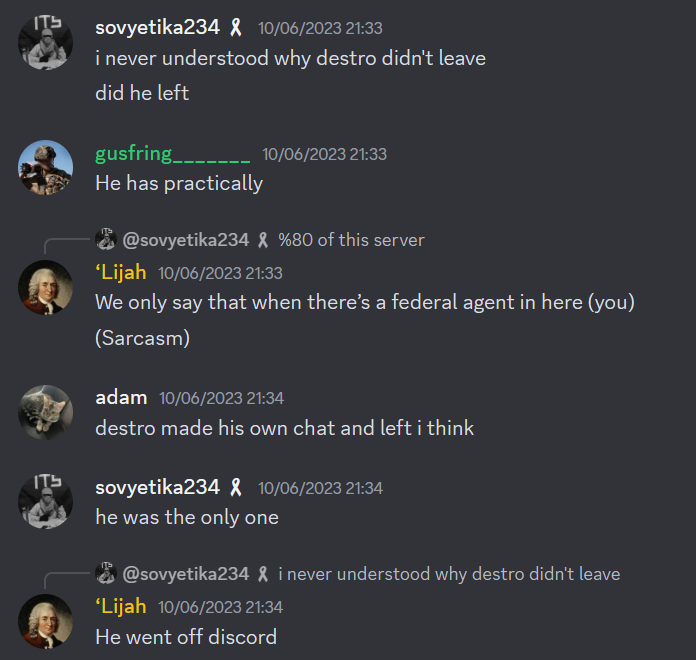The height and width of the screenshot is (660, 696).
Task: Click the adam username
Action: 121,398
